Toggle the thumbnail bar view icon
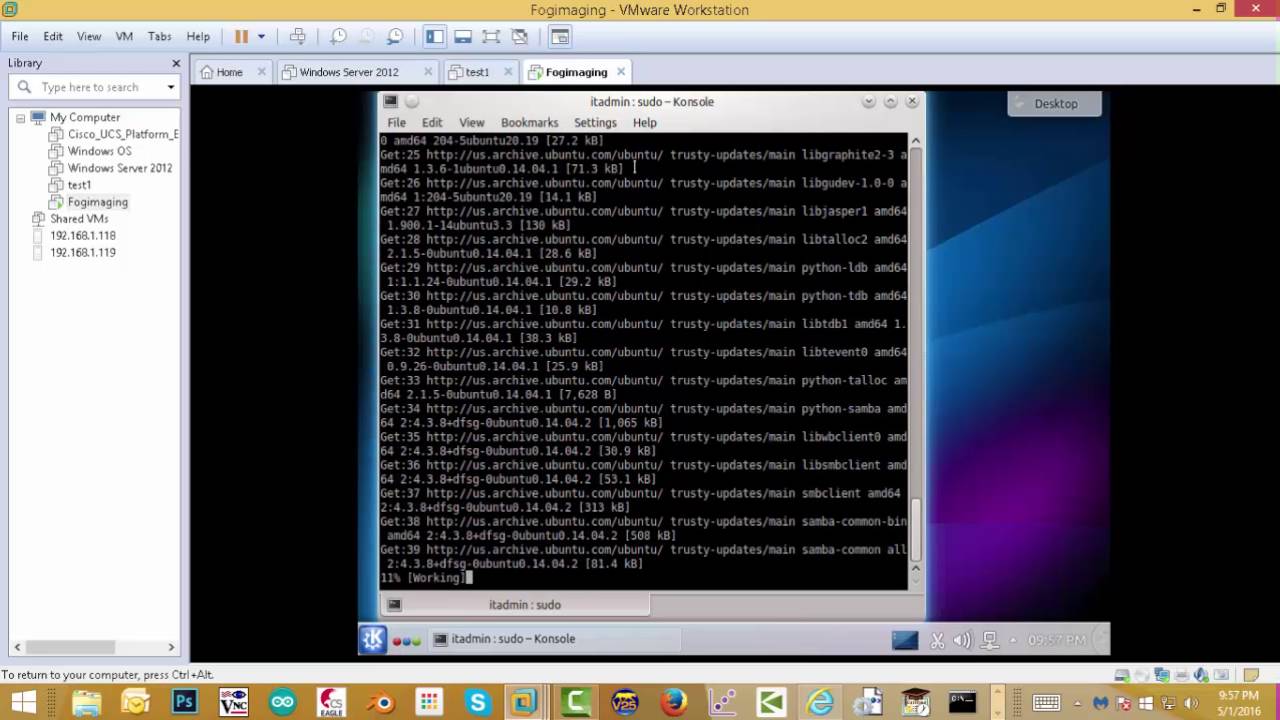The image size is (1280, 720). [x=463, y=36]
